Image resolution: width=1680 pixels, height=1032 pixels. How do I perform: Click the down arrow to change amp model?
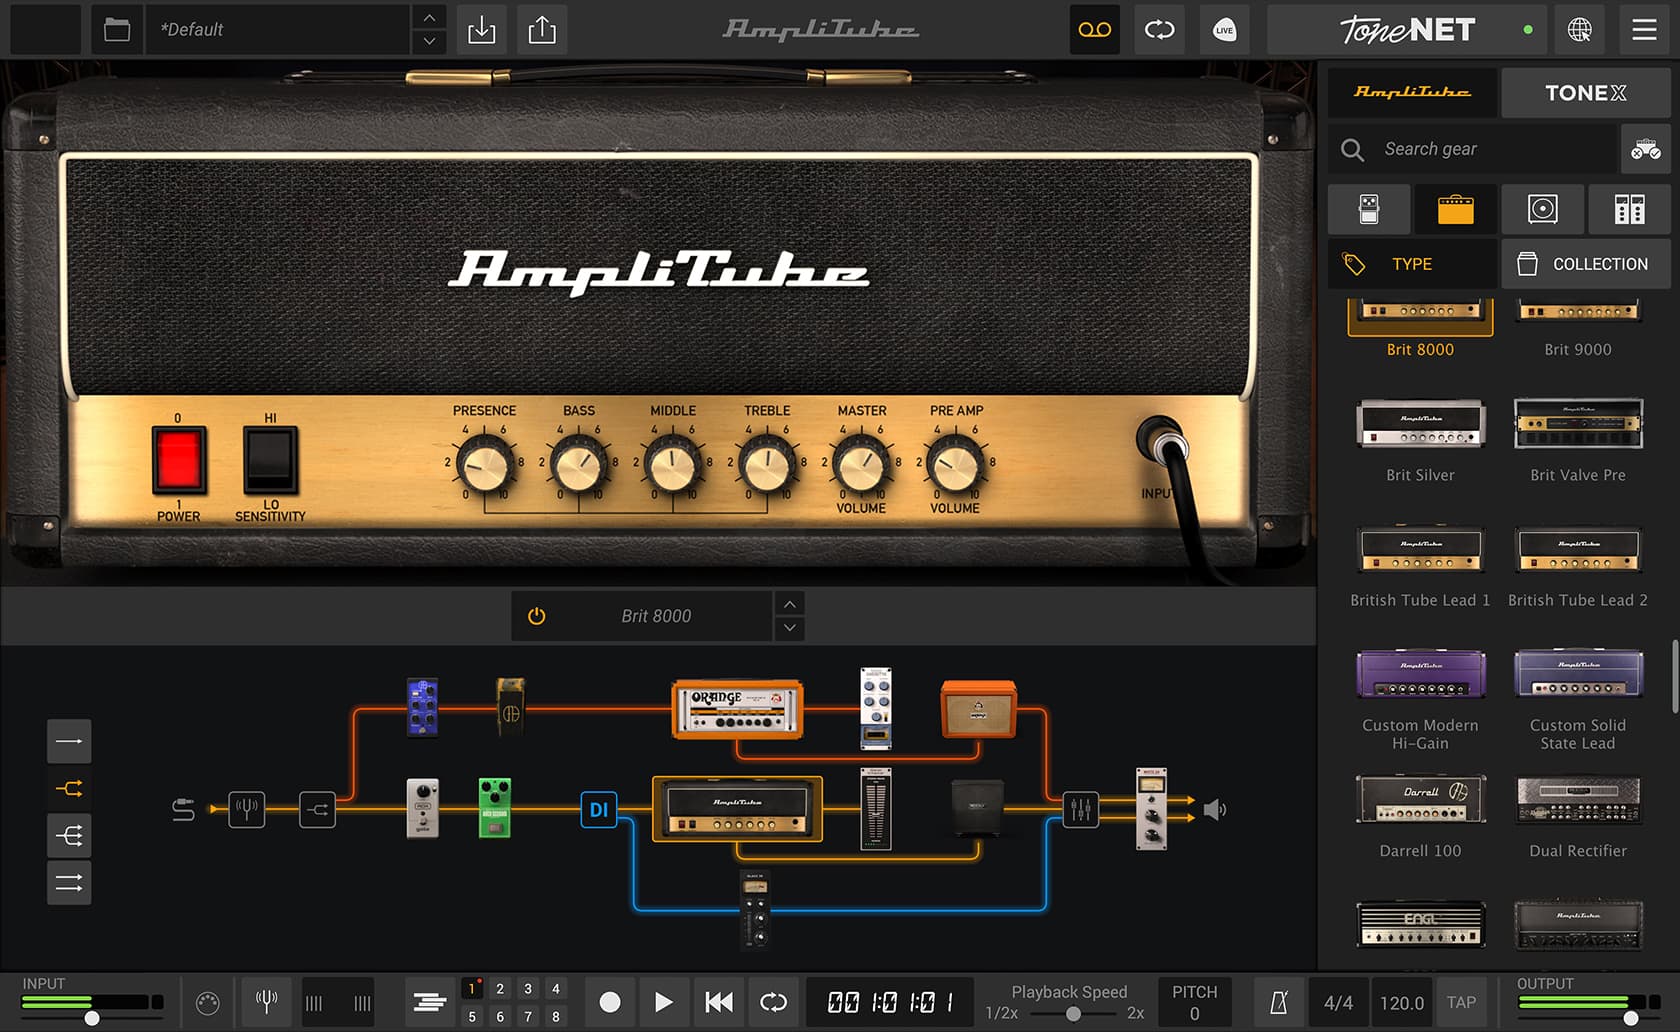click(789, 628)
